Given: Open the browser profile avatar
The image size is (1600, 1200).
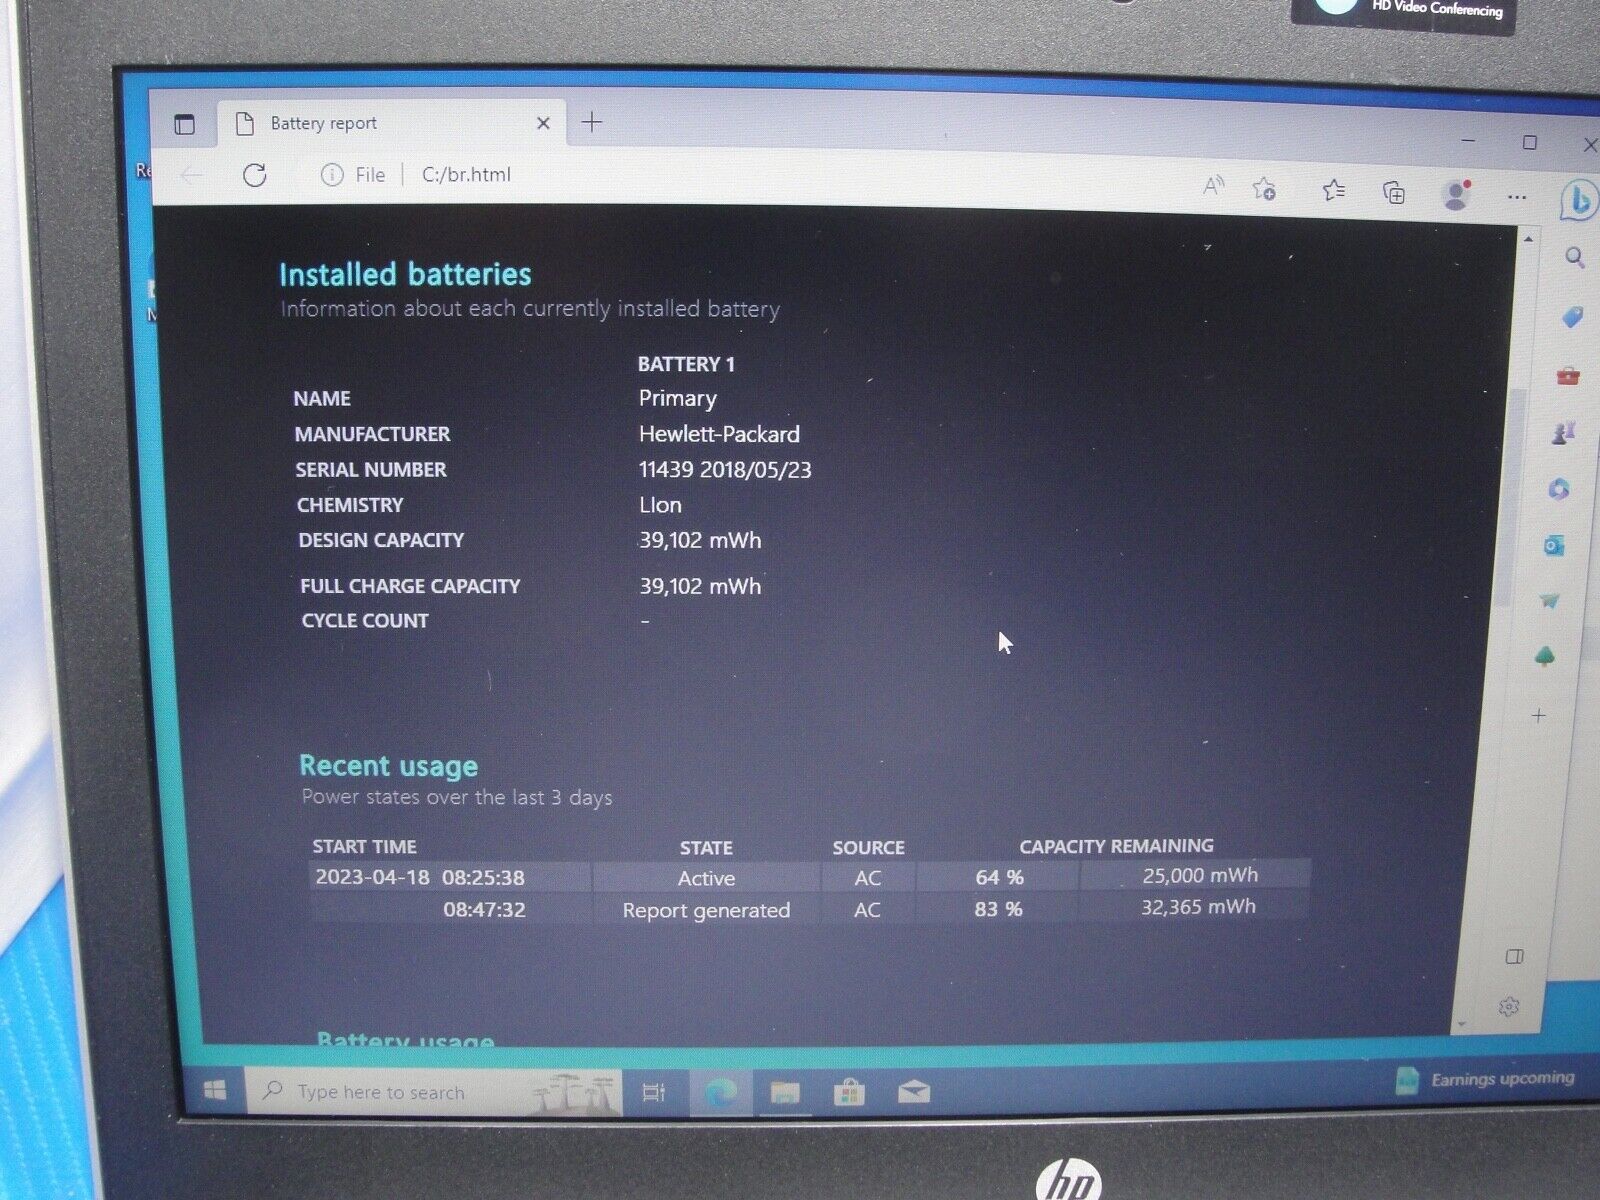Looking at the screenshot, I should (1457, 194).
